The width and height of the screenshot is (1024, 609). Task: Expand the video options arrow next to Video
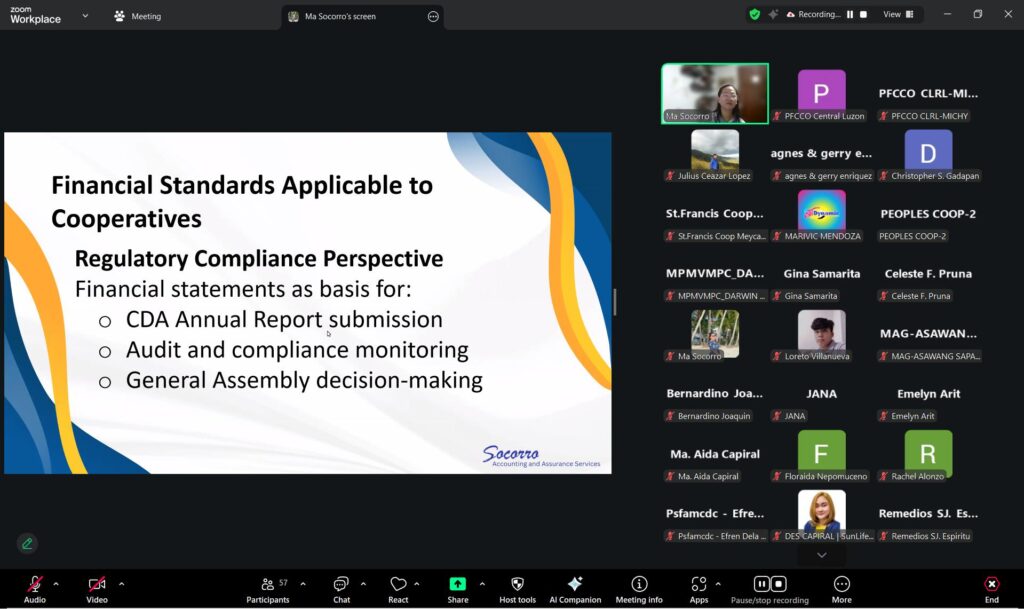(x=122, y=584)
